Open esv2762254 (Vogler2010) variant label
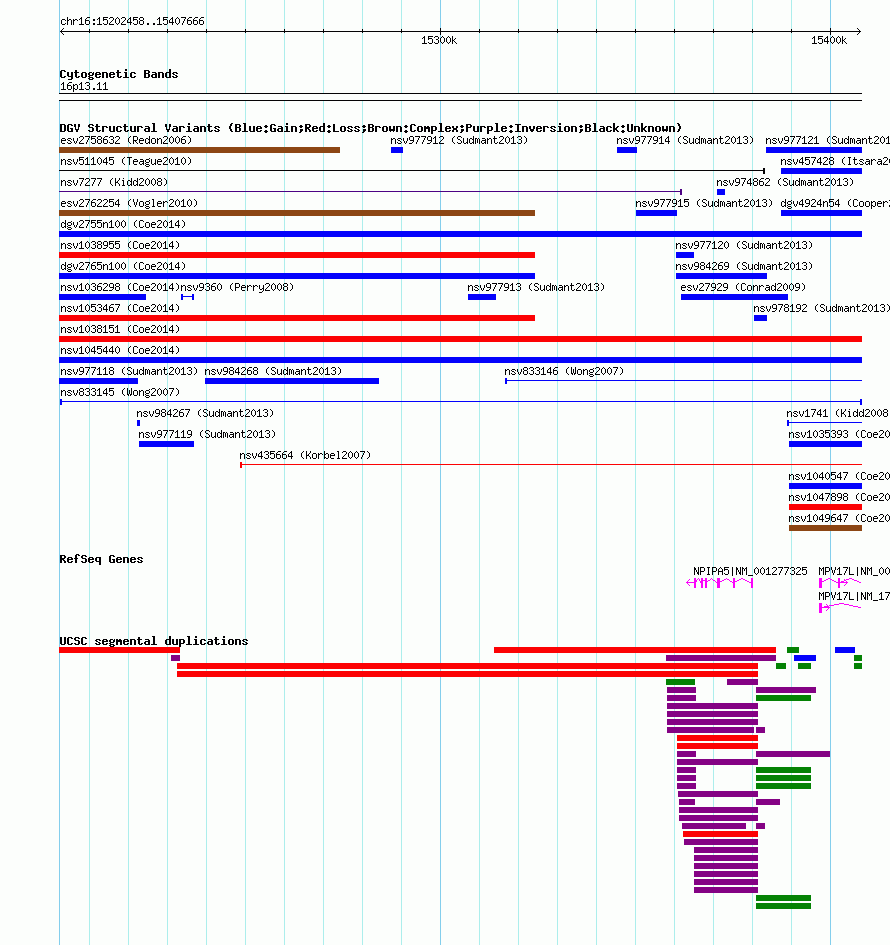This screenshot has height=945, width=890. [x=129, y=203]
